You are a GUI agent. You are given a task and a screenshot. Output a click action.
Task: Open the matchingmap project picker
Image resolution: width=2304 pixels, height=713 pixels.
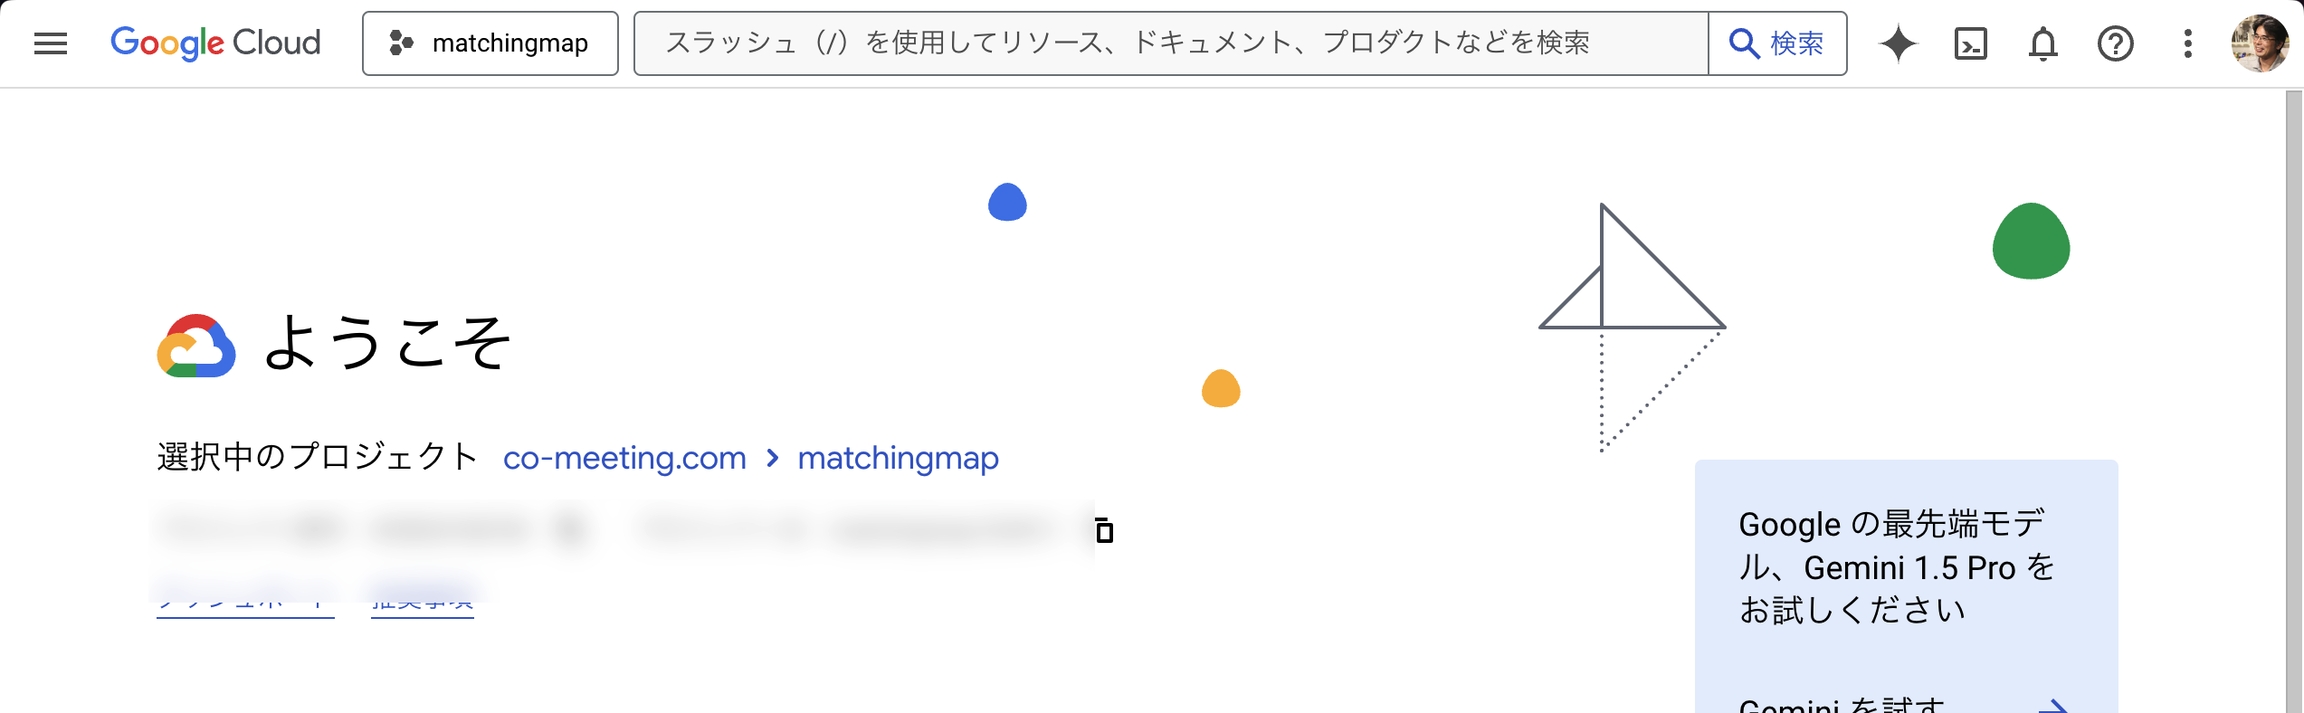(x=490, y=43)
